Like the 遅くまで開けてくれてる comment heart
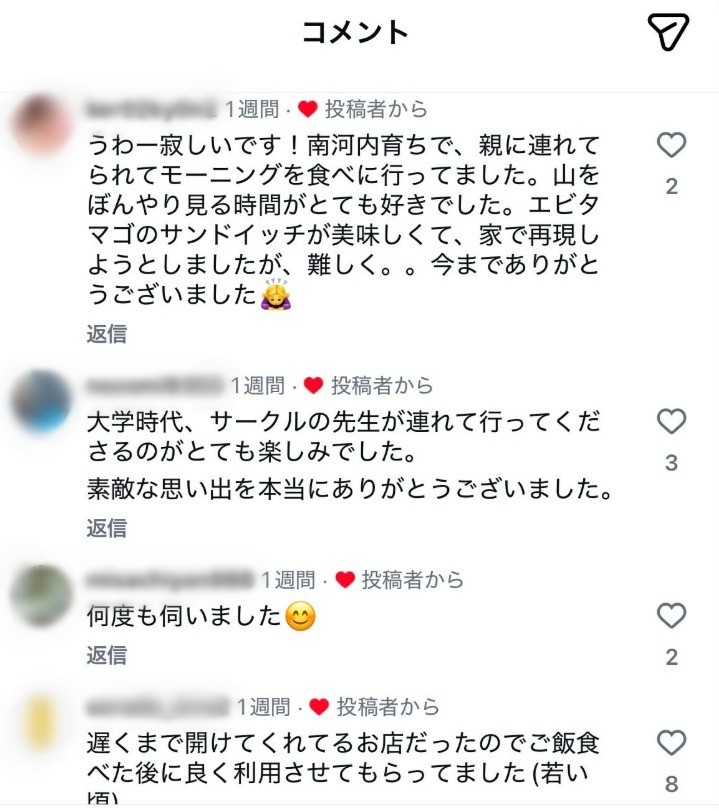This screenshot has height=811, width=719. (671, 743)
